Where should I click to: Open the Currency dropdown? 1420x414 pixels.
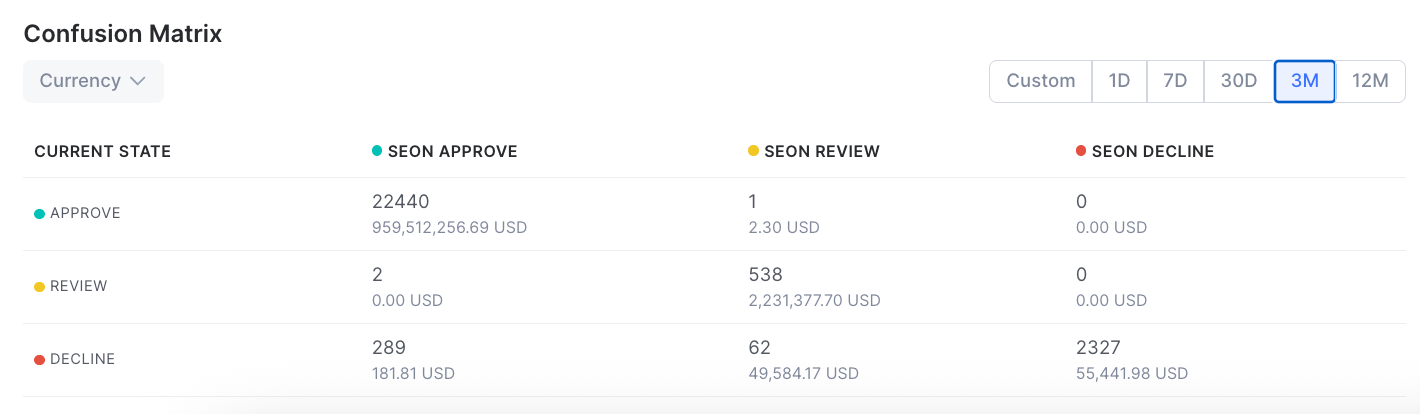coord(93,81)
